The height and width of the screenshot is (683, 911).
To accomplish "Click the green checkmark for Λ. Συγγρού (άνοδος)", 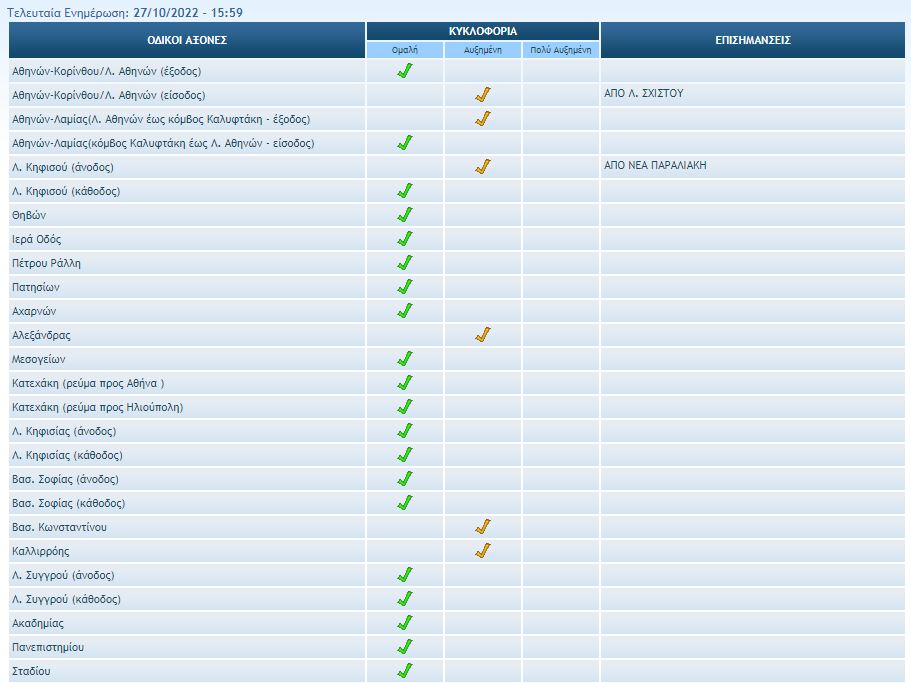I will [405, 575].
